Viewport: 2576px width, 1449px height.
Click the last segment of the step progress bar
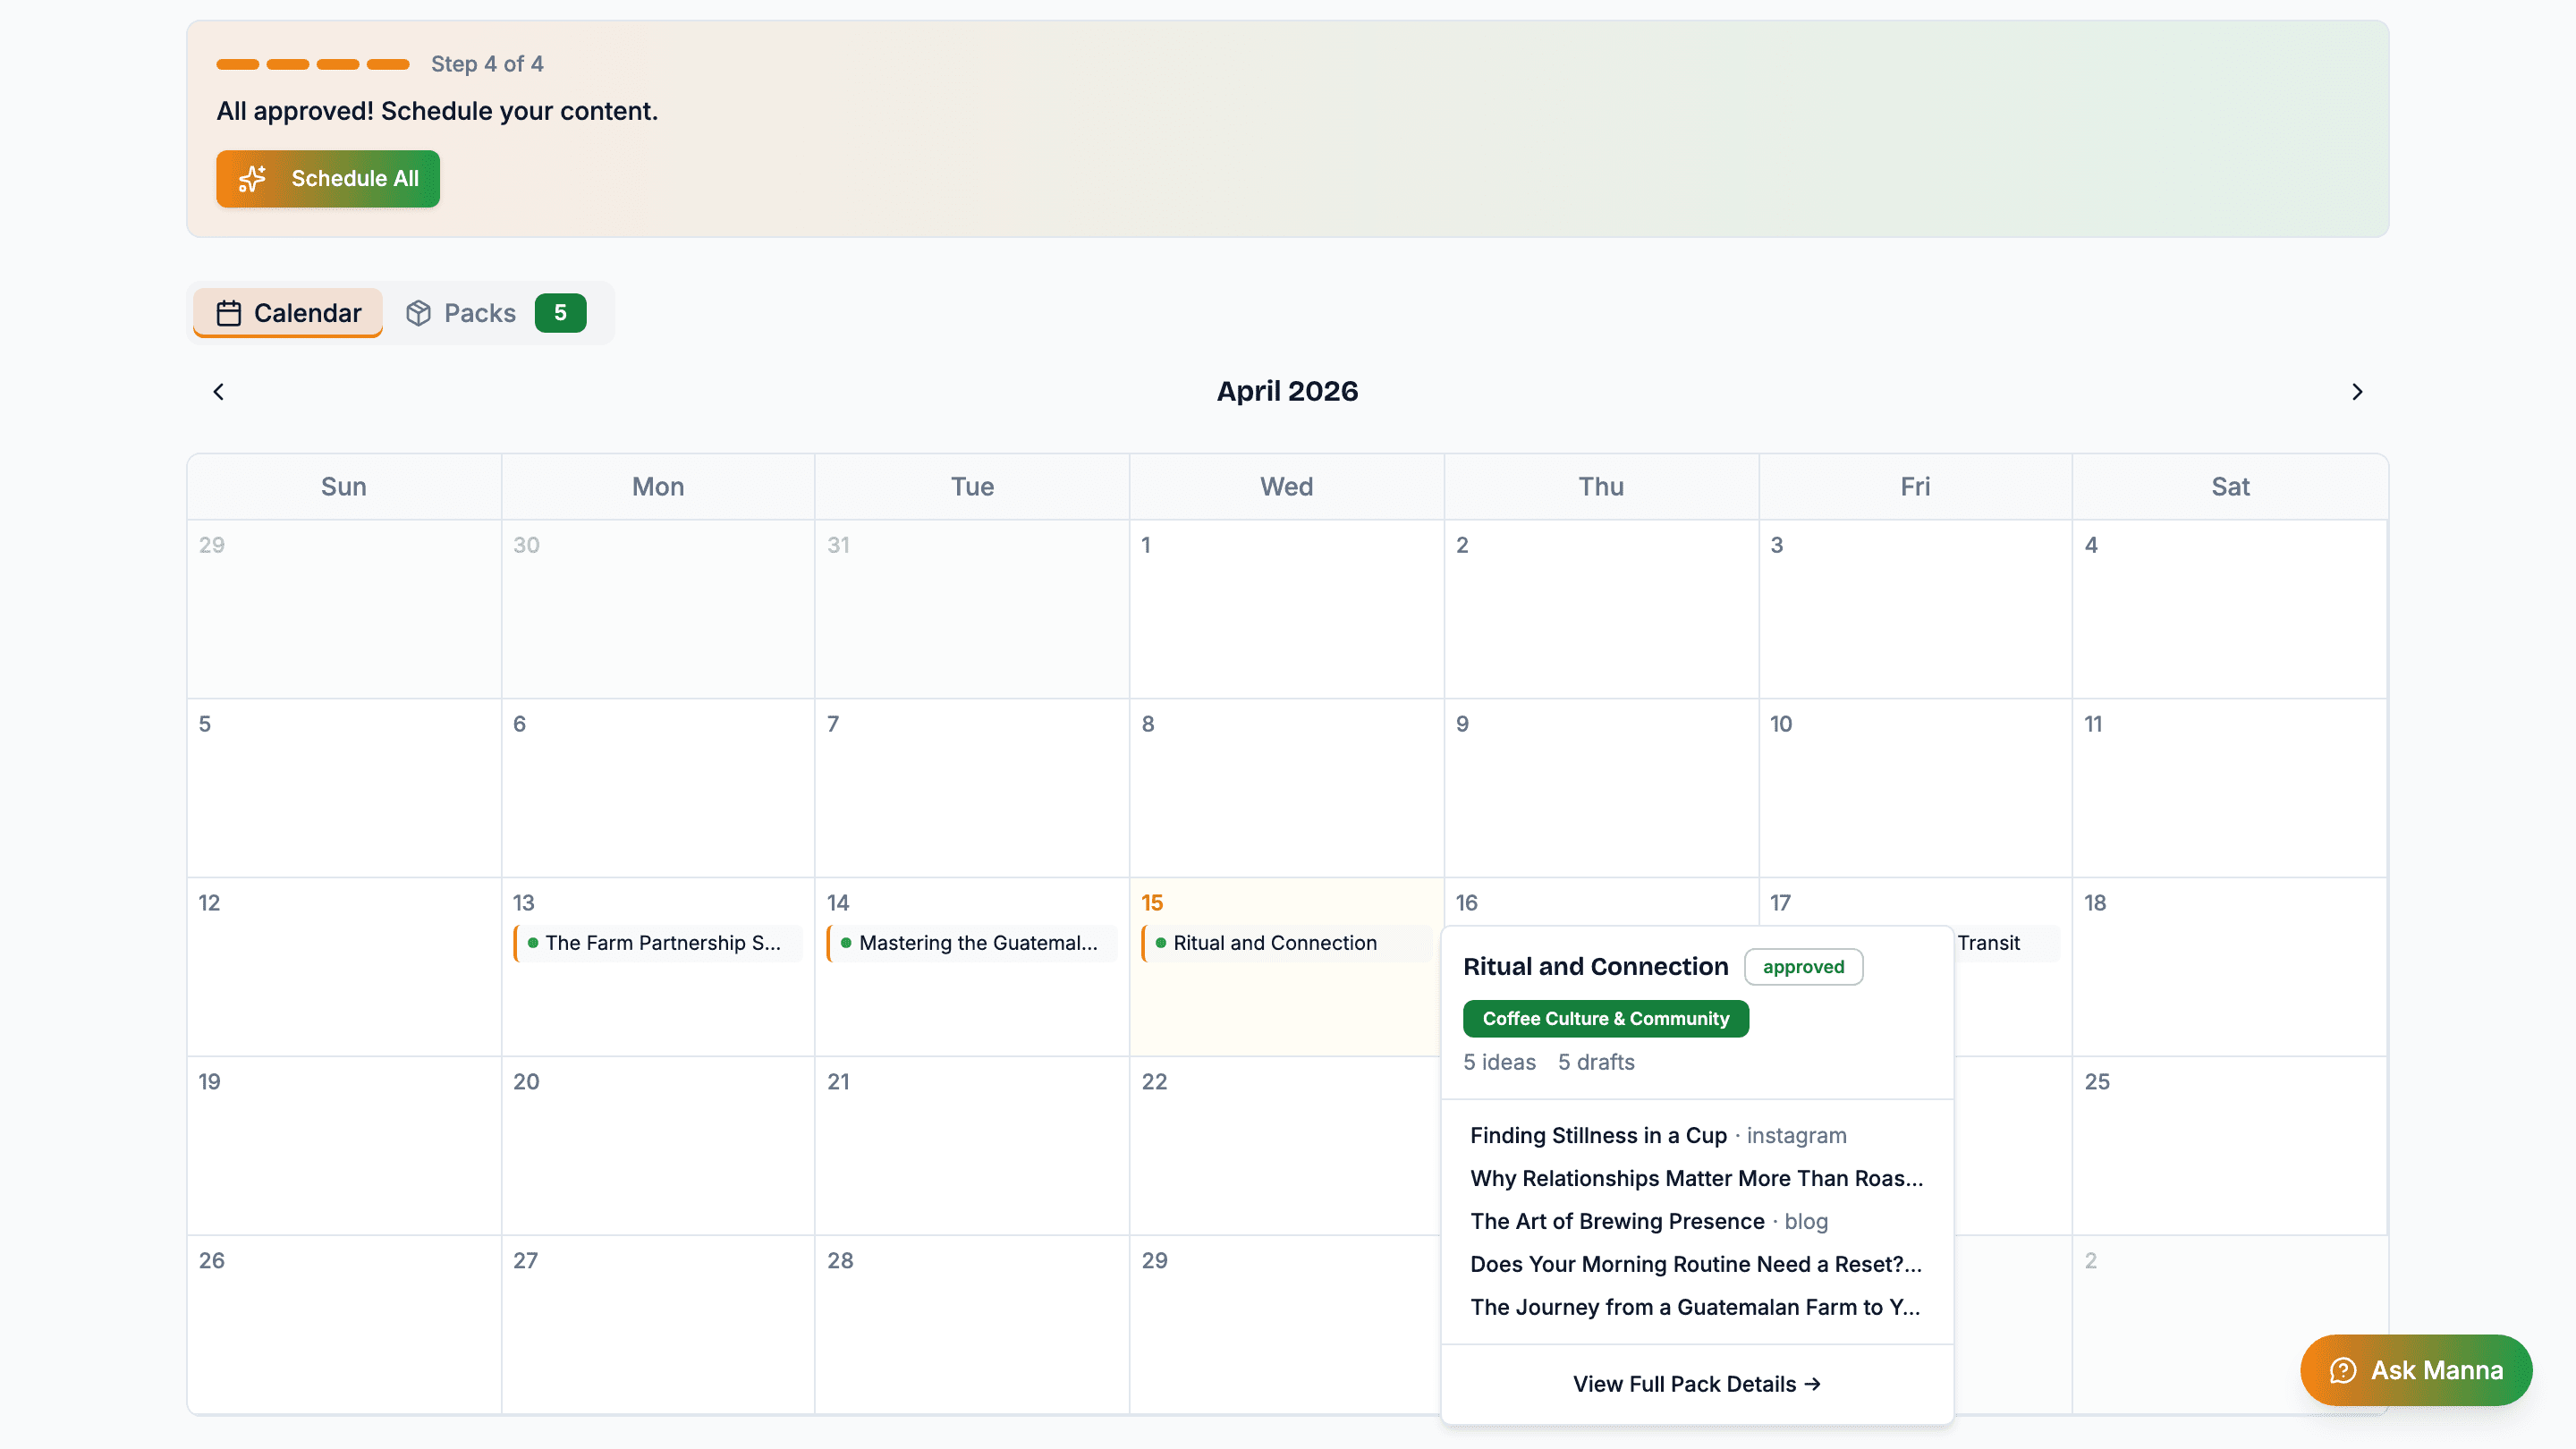pos(386,64)
